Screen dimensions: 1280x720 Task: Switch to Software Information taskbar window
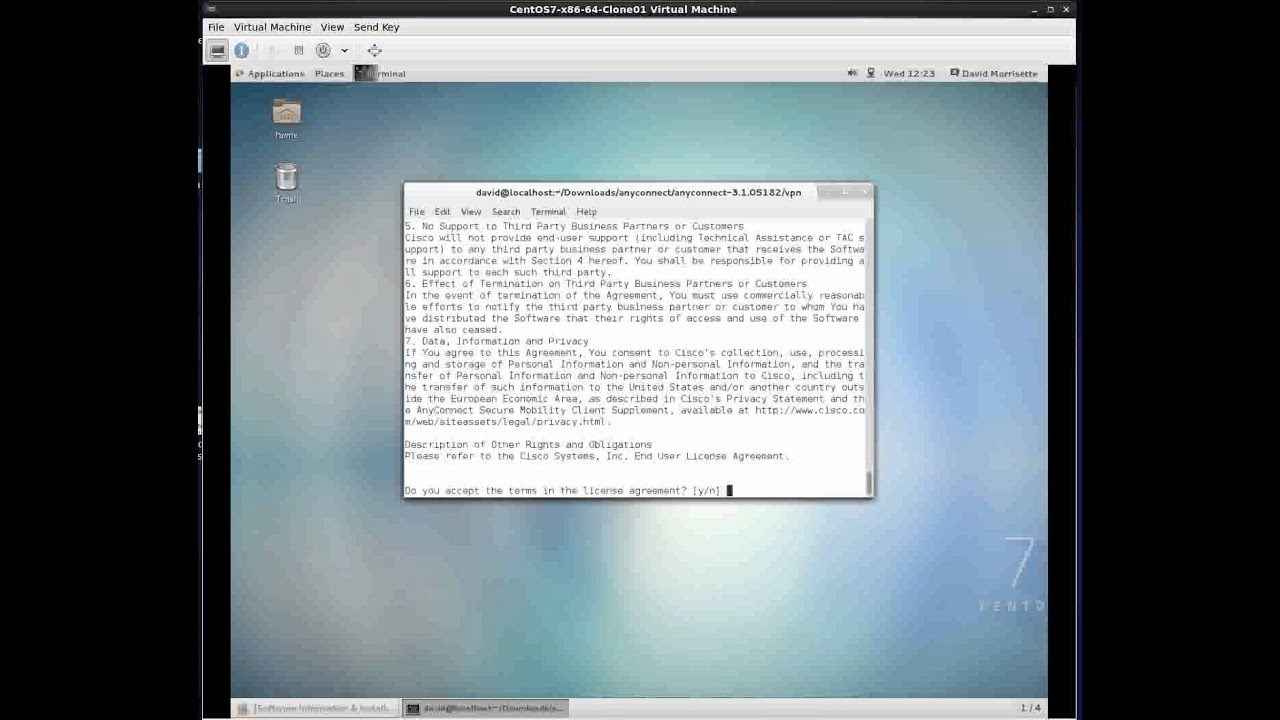click(x=315, y=708)
